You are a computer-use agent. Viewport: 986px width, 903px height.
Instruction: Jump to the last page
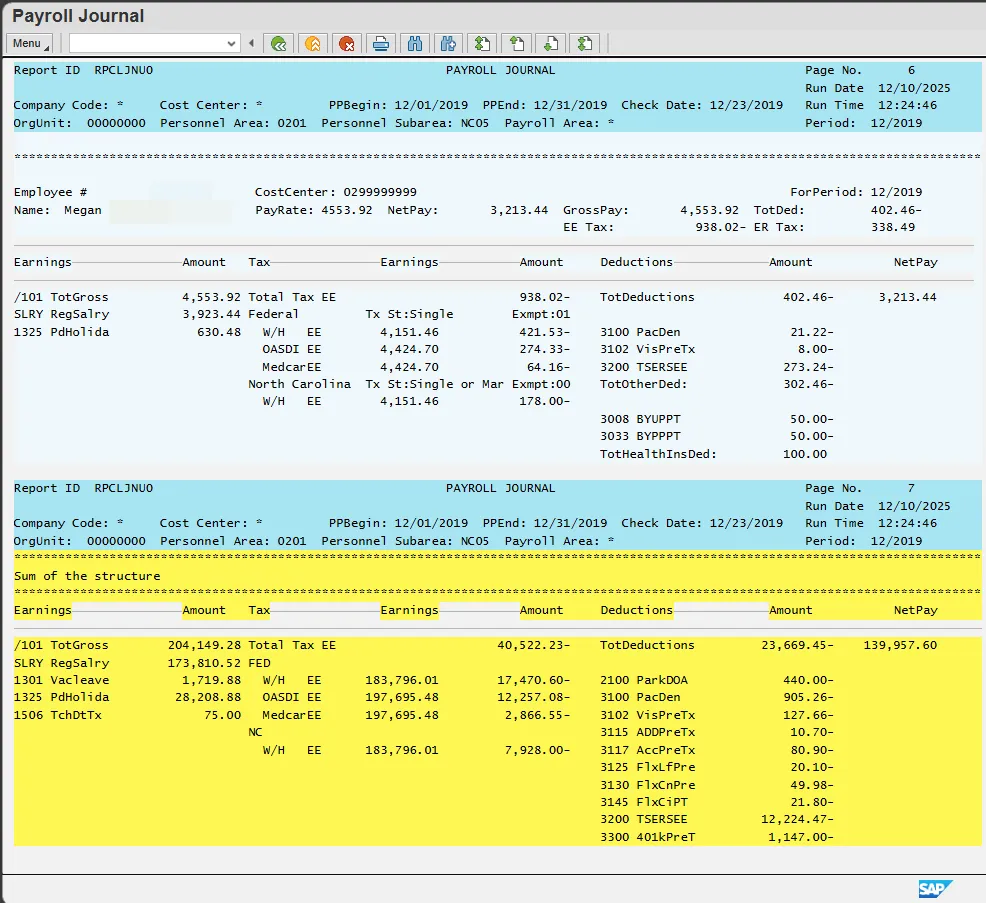tap(585, 43)
